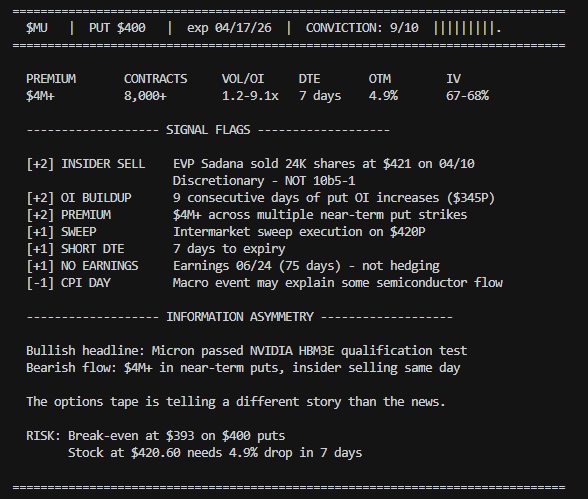Screen dimensions: 588x499
Task: Click the 8,000+ contracts value
Action: 145,96
